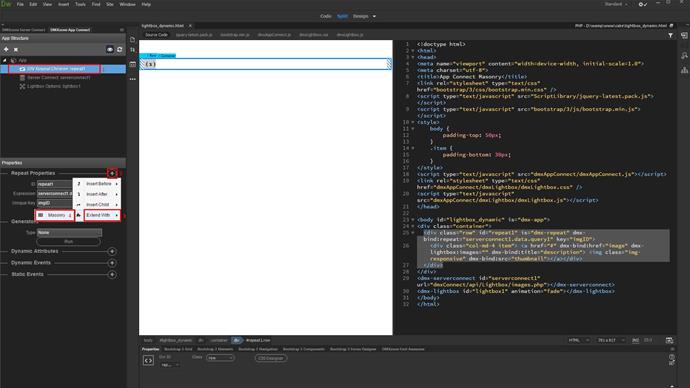Image resolution: width=690 pixels, height=388 pixels.
Task: Open the Standard workspace dropdown
Action: pos(616,4)
